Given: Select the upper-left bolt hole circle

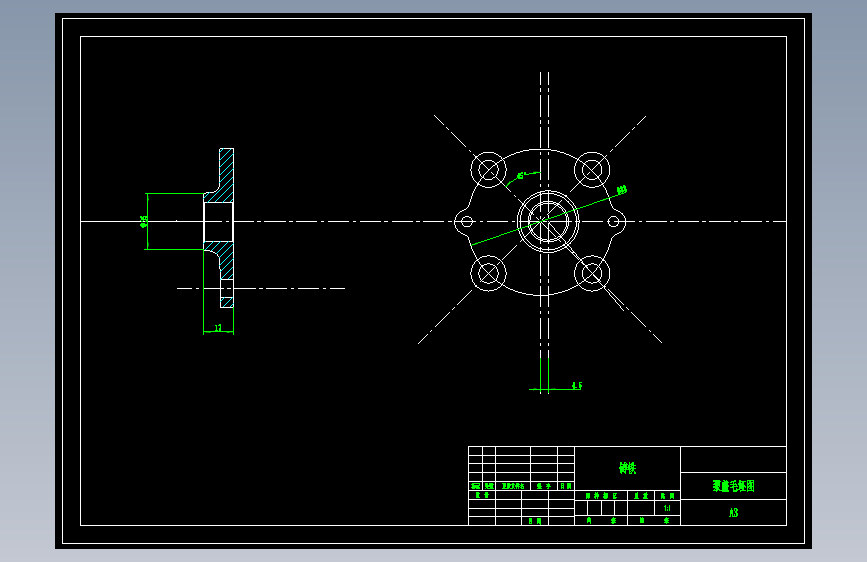Looking at the screenshot, I should (488, 170).
